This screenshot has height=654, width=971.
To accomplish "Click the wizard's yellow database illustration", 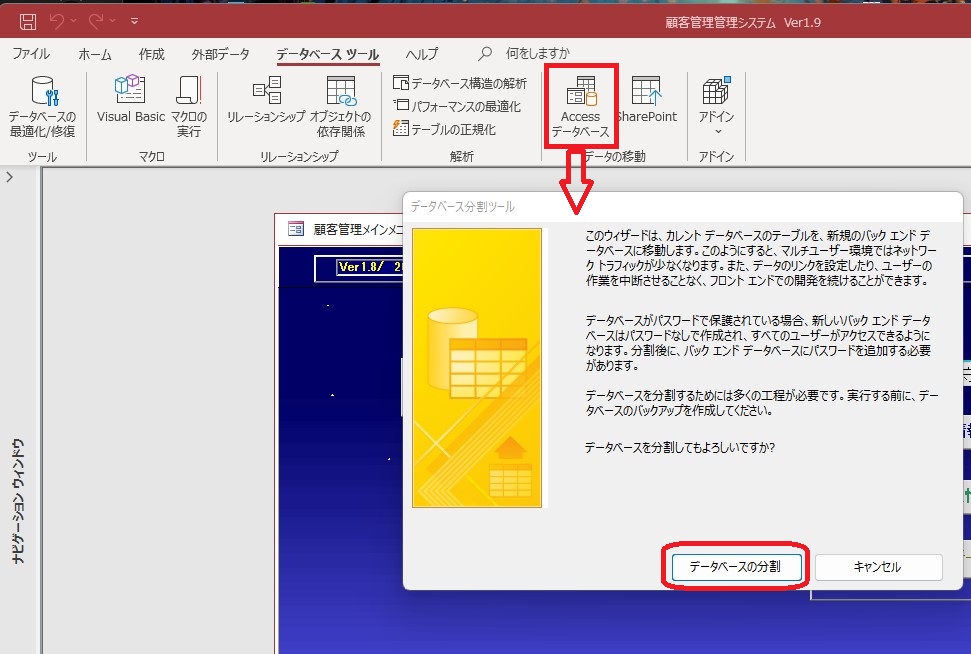I will [x=477, y=368].
